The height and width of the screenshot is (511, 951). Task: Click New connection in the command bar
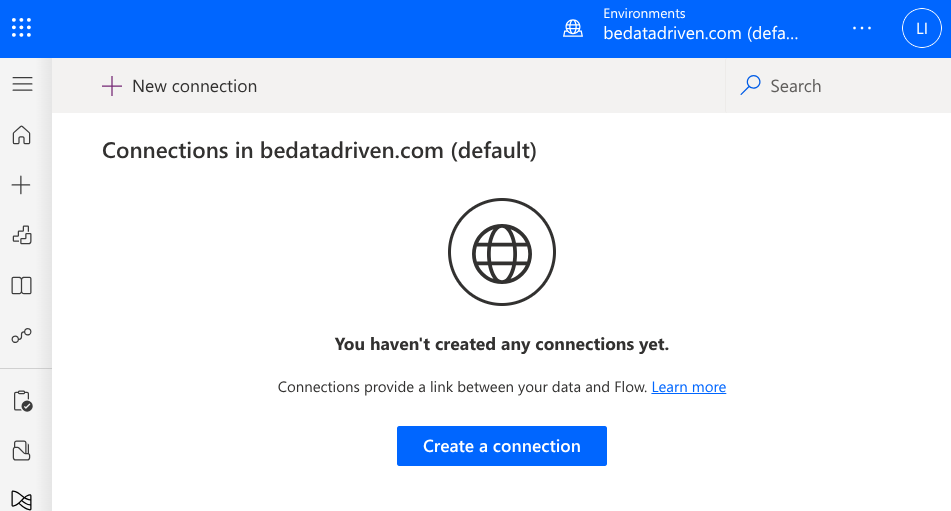point(180,86)
